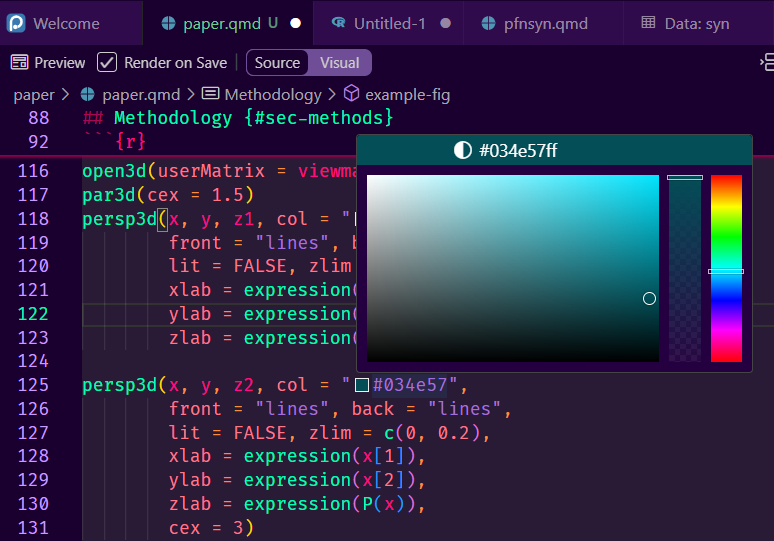Click the R file icon on Untitled-1 tab
774x541 pixels.
(x=337, y=23)
